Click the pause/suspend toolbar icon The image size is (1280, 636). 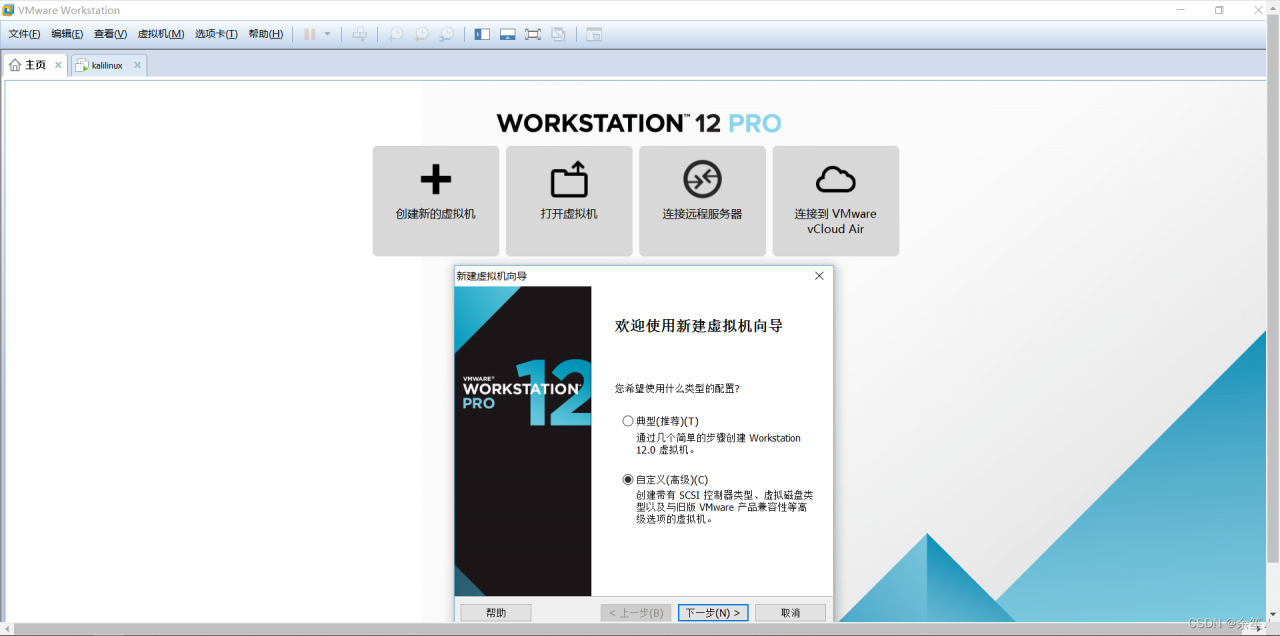pos(310,34)
